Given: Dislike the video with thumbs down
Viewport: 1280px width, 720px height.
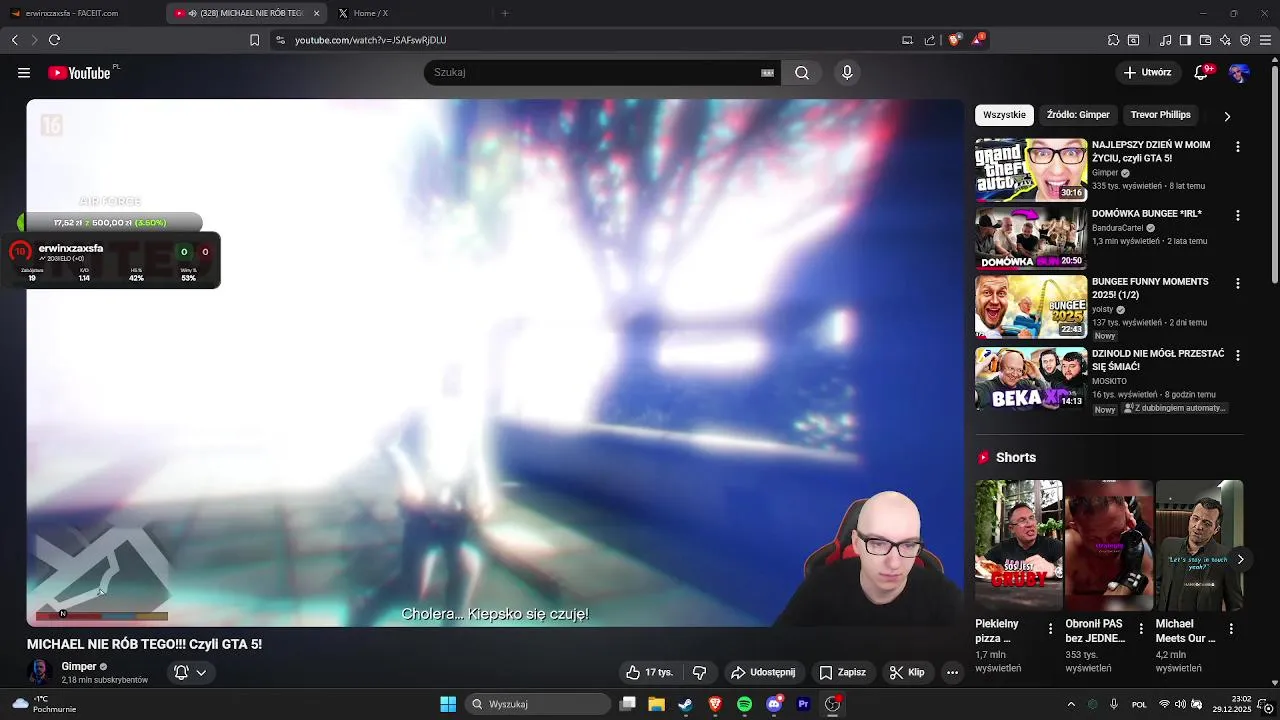Looking at the screenshot, I should click(700, 673).
